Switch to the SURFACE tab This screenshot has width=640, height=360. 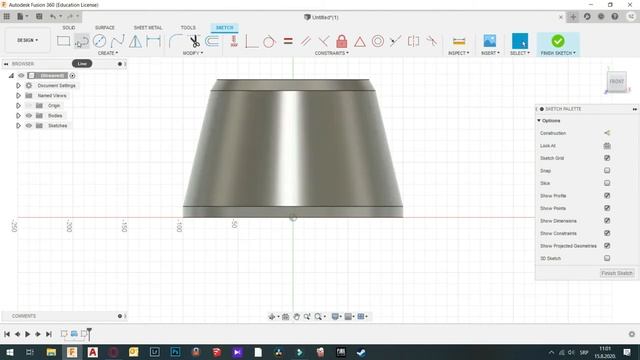104,27
